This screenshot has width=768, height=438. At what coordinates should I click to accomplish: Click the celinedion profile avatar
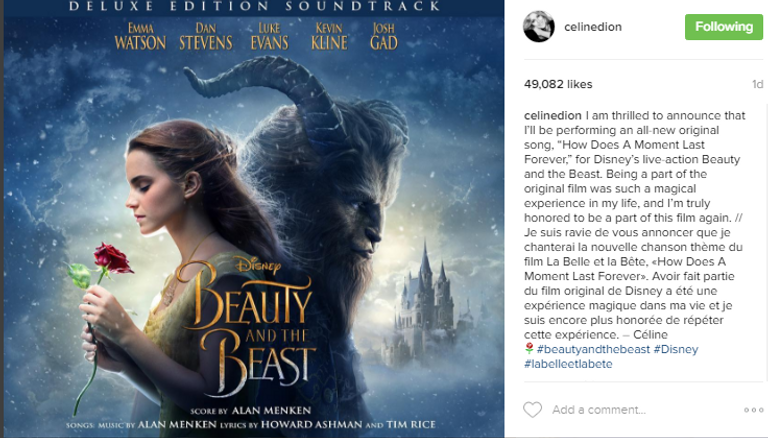point(539,26)
